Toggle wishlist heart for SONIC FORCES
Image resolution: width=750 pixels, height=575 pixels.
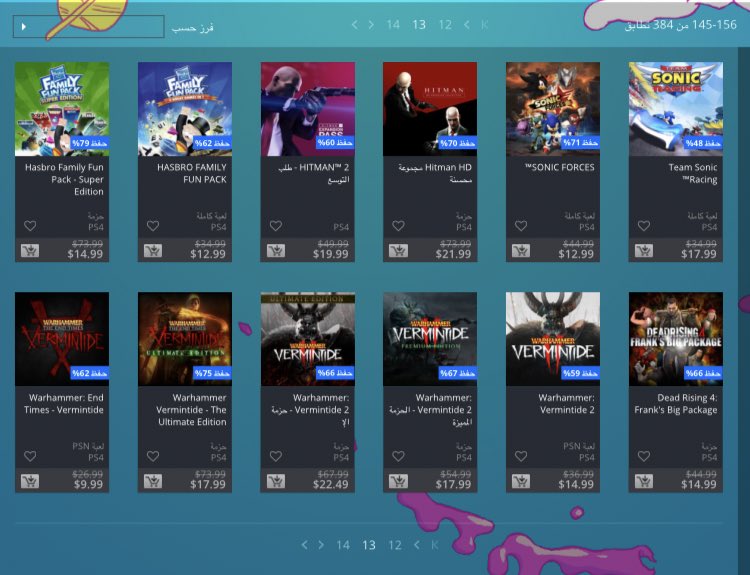tap(521, 225)
